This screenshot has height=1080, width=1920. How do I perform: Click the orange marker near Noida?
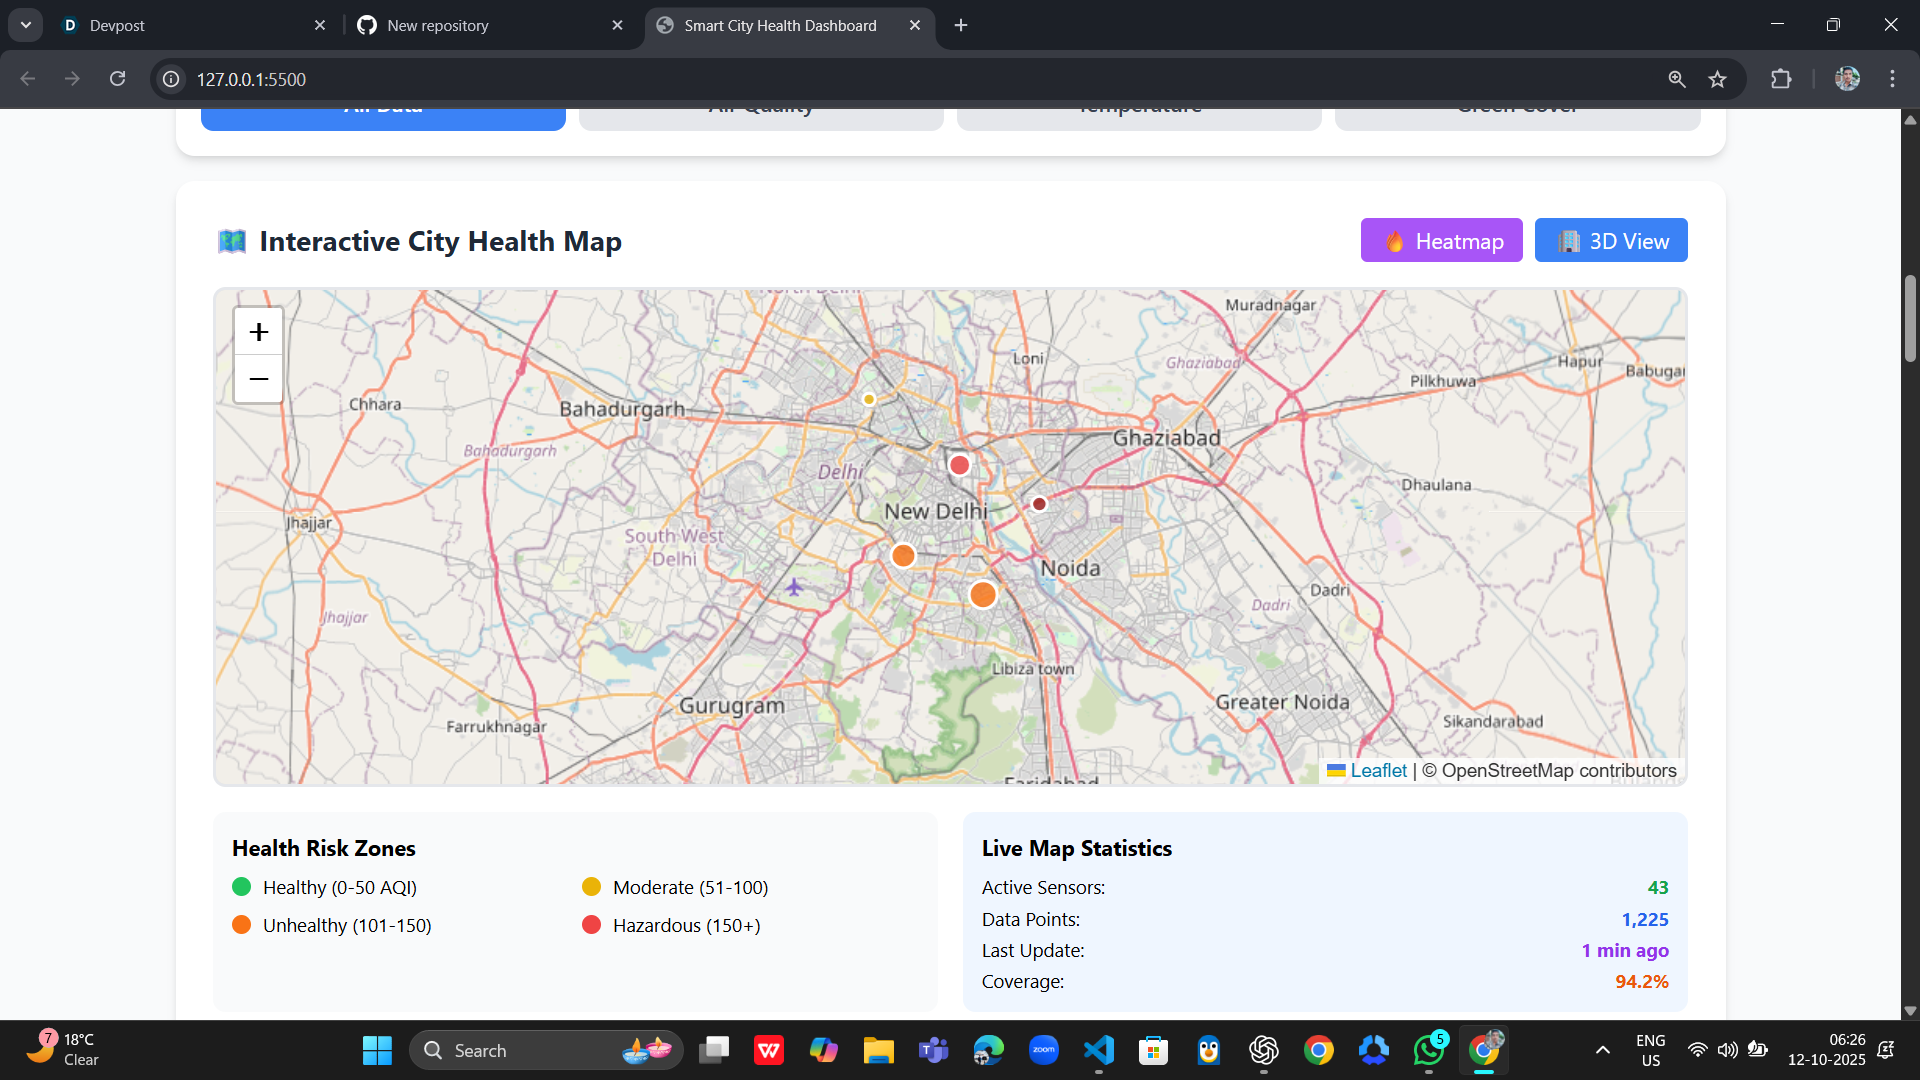pyautogui.click(x=983, y=595)
